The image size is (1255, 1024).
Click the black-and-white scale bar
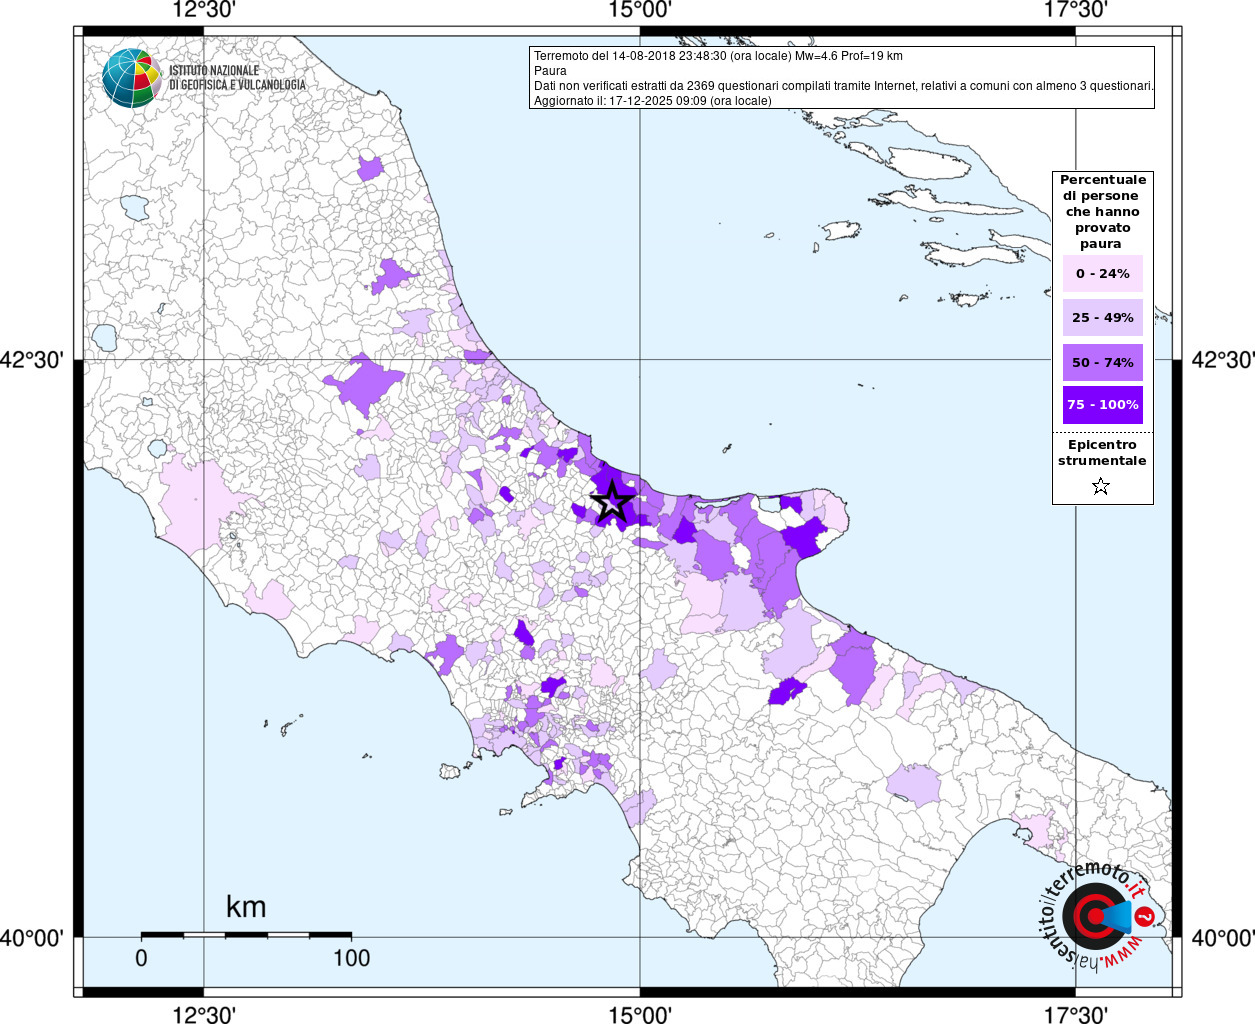point(246,934)
